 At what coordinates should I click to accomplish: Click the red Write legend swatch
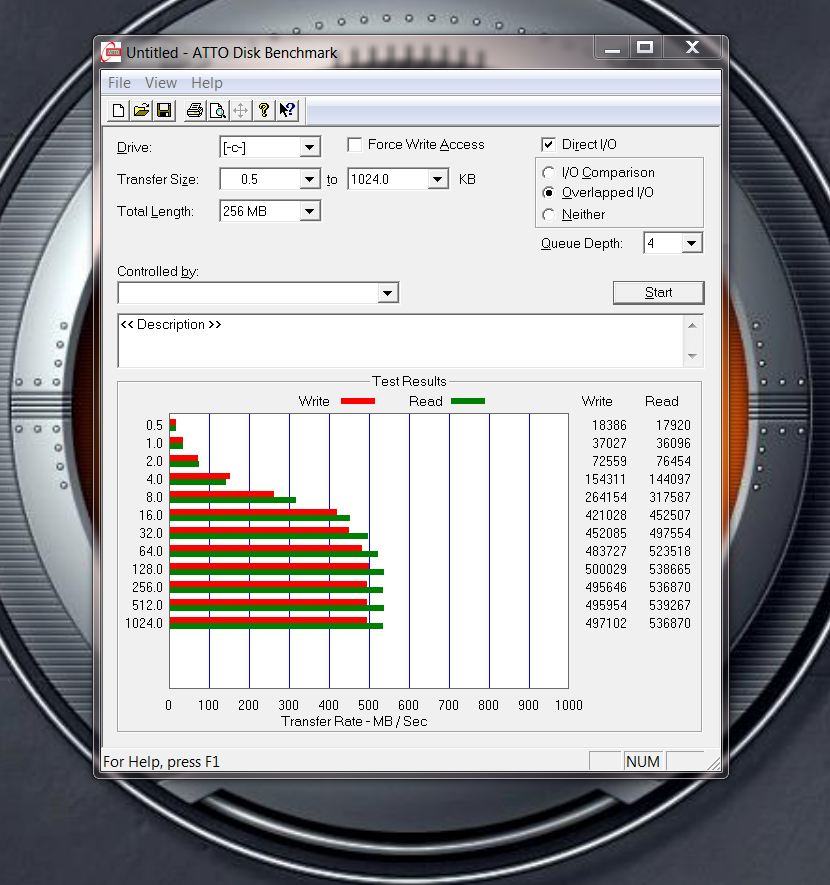click(x=358, y=401)
